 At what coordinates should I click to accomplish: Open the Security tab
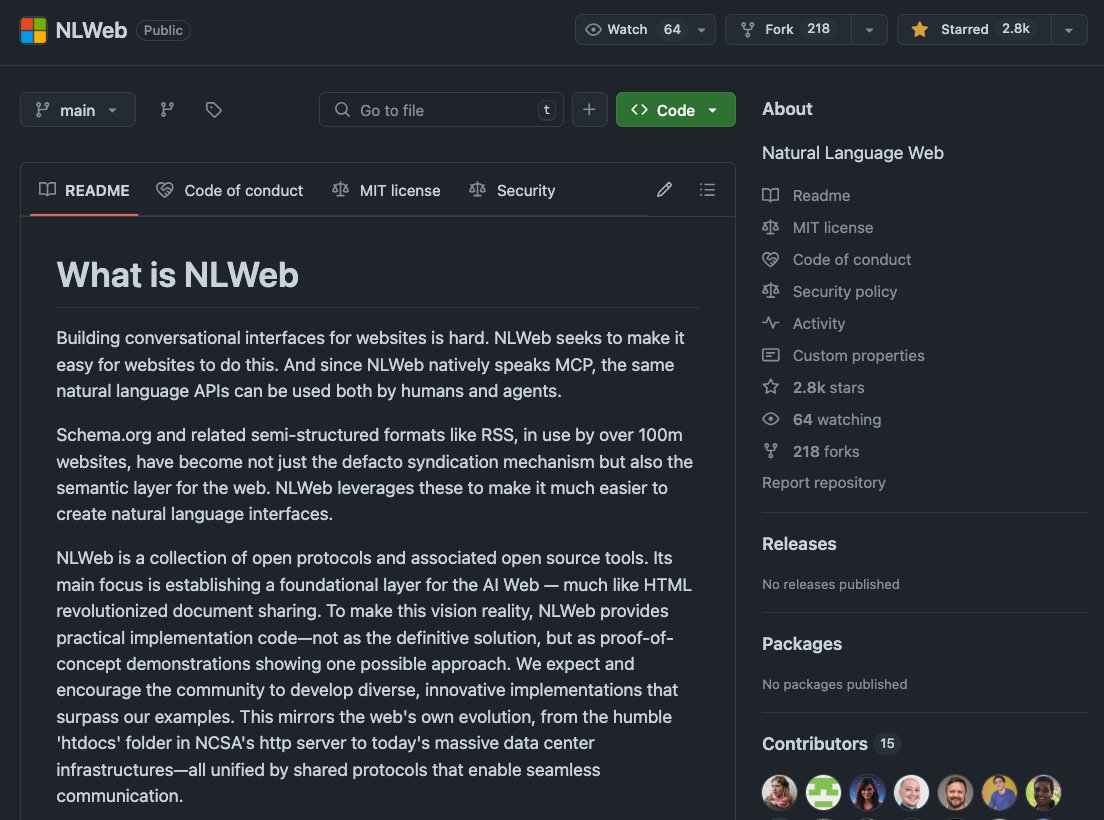point(513,190)
